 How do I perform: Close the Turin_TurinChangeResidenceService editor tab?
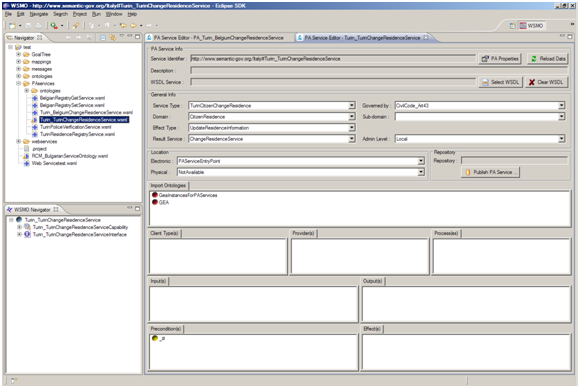(426, 37)
